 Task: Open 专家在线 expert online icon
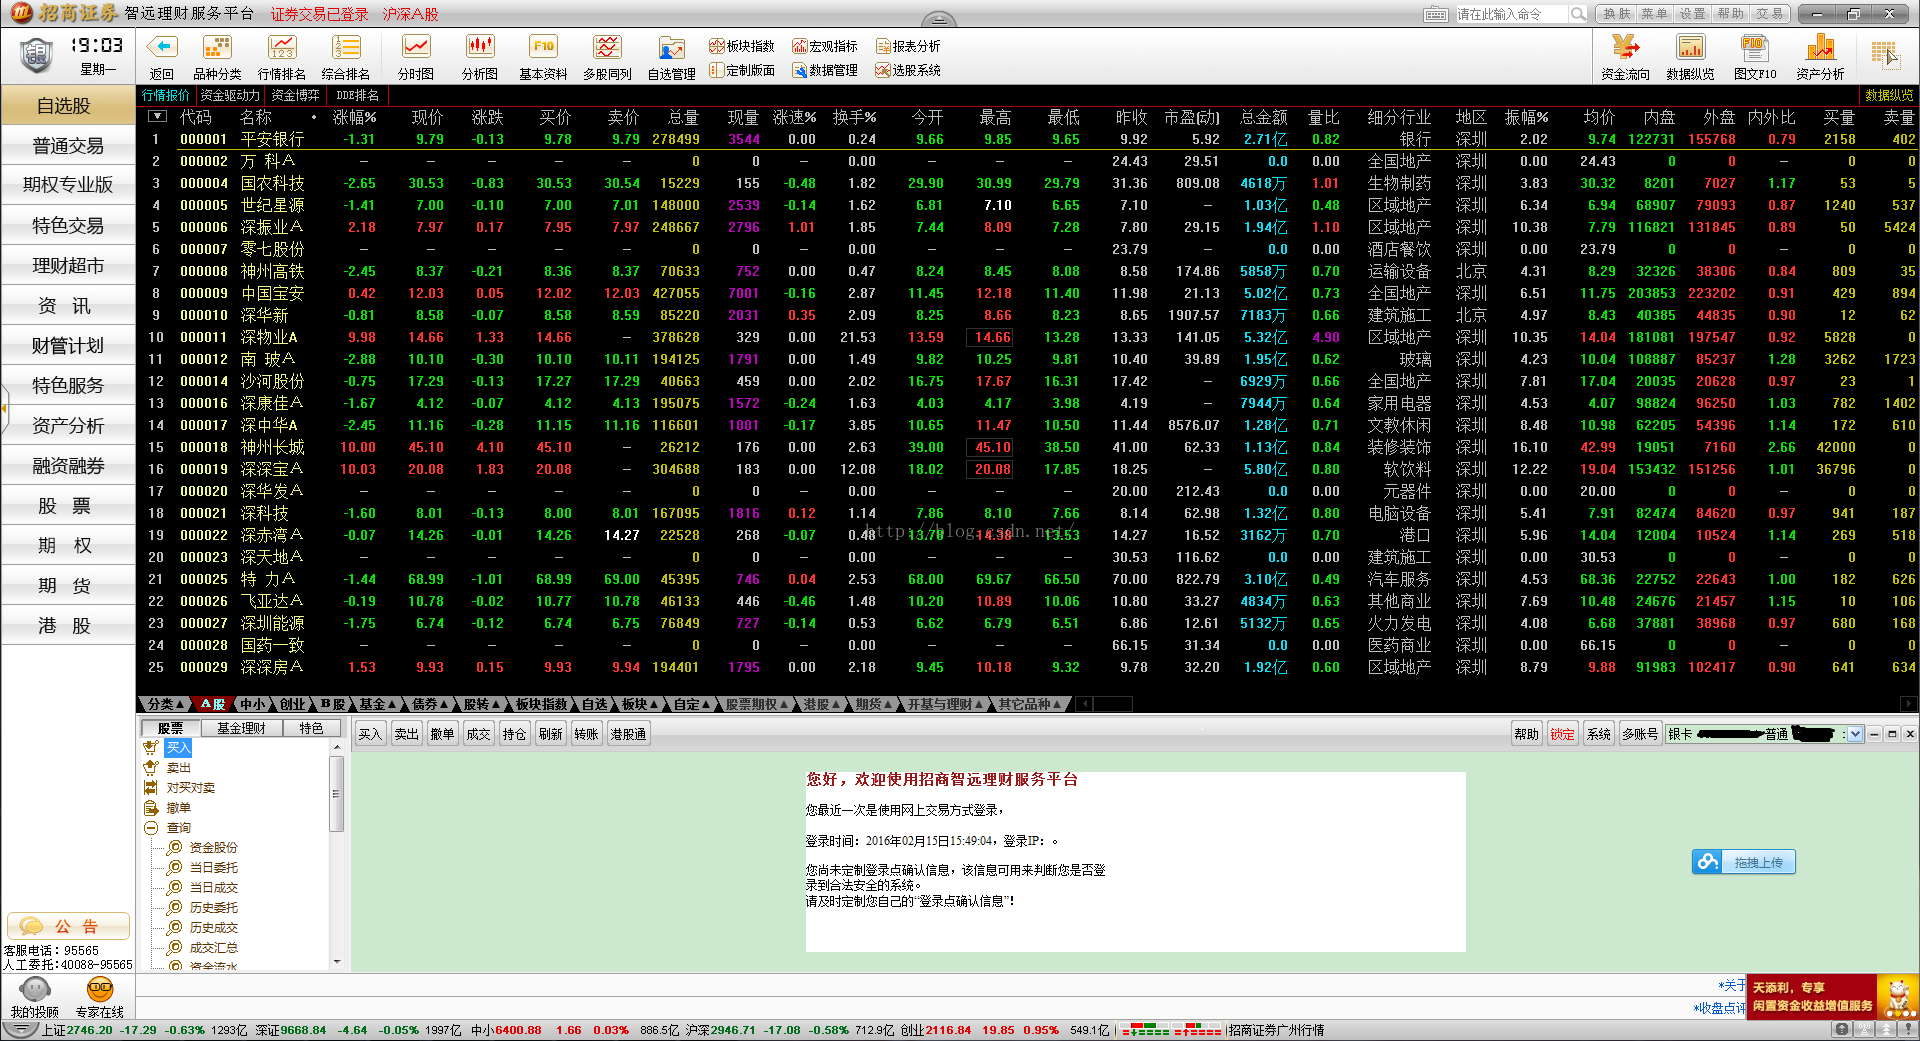pos(100,989)
